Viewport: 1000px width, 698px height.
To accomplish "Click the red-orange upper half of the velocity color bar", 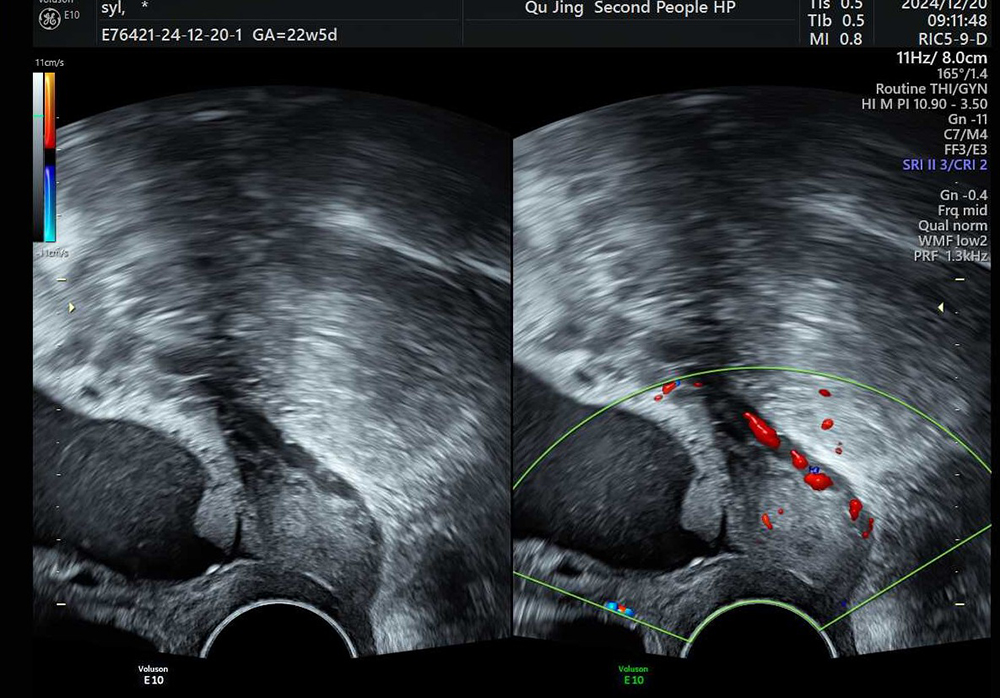I will (49, 110).
